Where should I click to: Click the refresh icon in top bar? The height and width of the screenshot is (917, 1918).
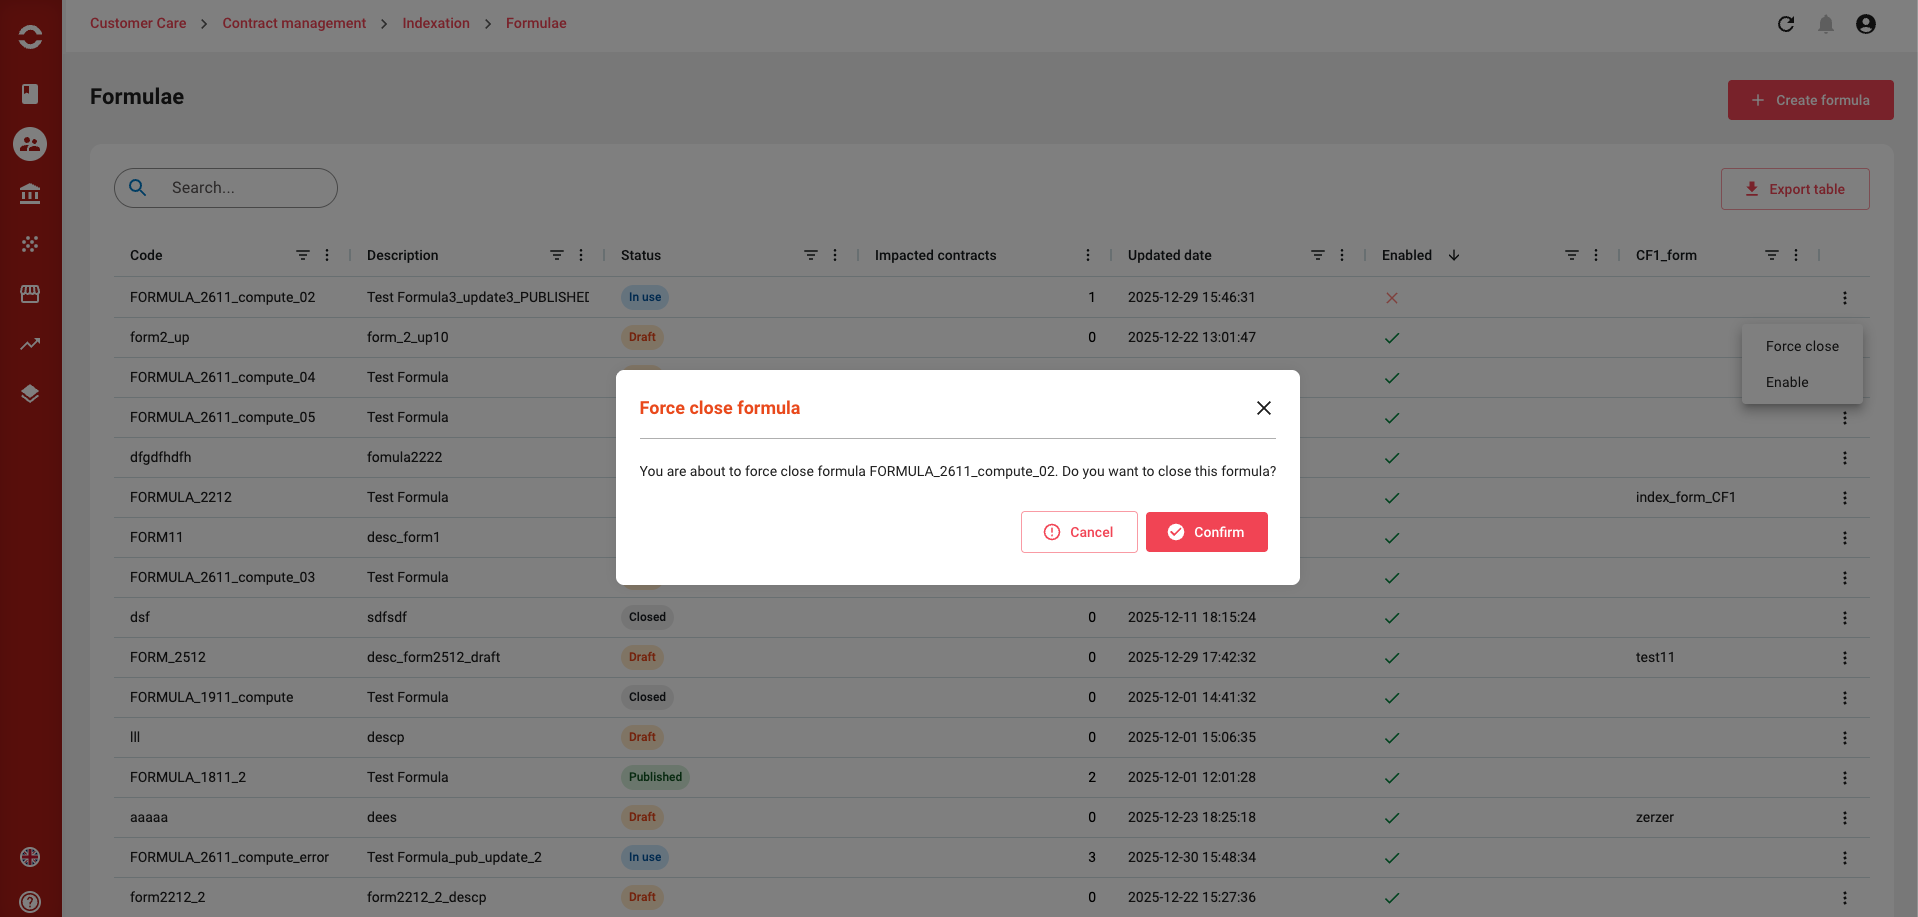pos(1786,24)
